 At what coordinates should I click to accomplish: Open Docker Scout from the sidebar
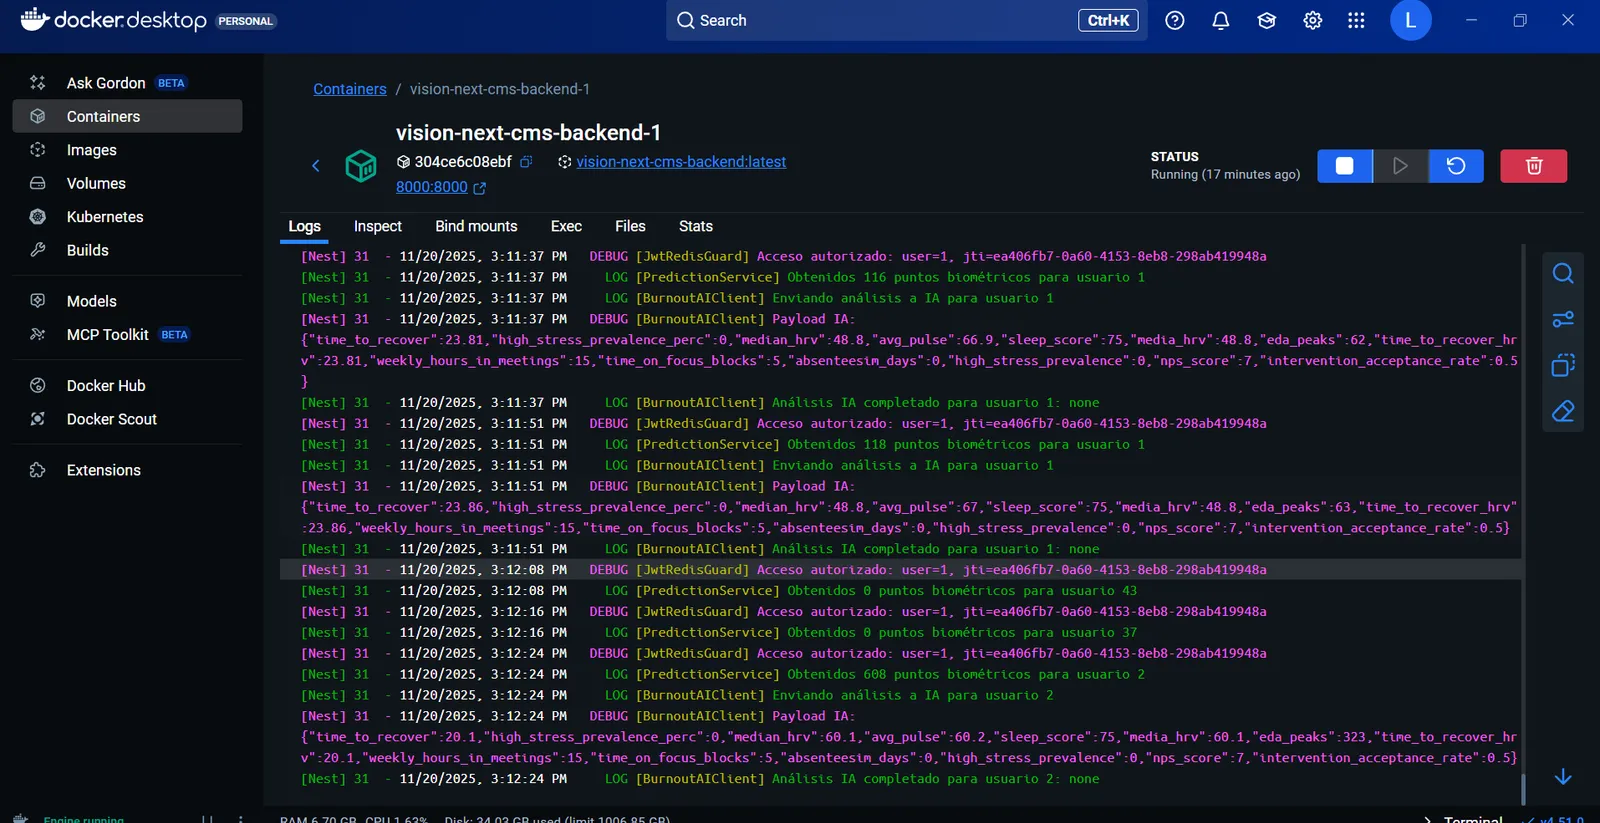[x=127, y=419]
